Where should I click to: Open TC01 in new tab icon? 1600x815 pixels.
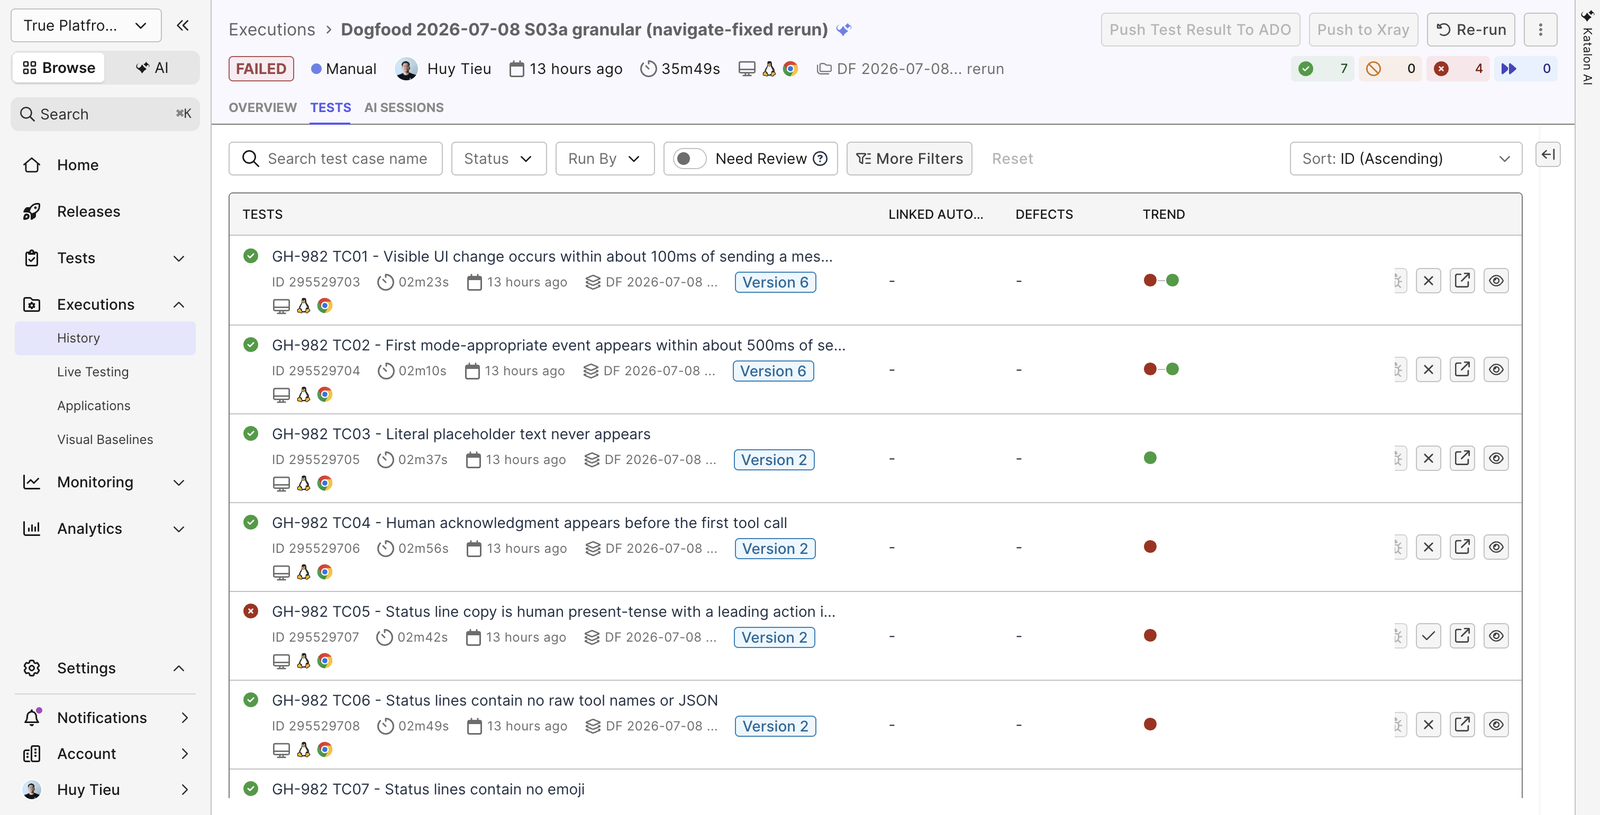(x=1462, y=281)
